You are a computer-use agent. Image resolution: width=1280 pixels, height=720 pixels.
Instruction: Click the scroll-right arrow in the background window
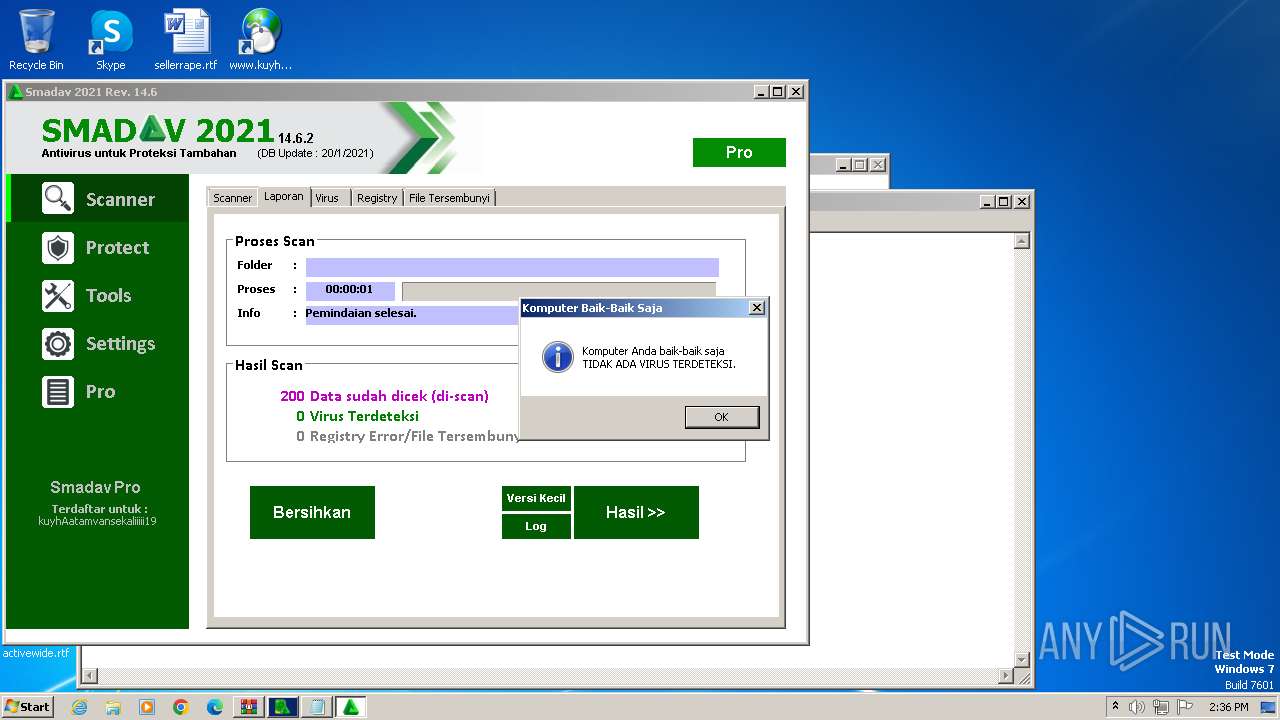coord(1006,677)
